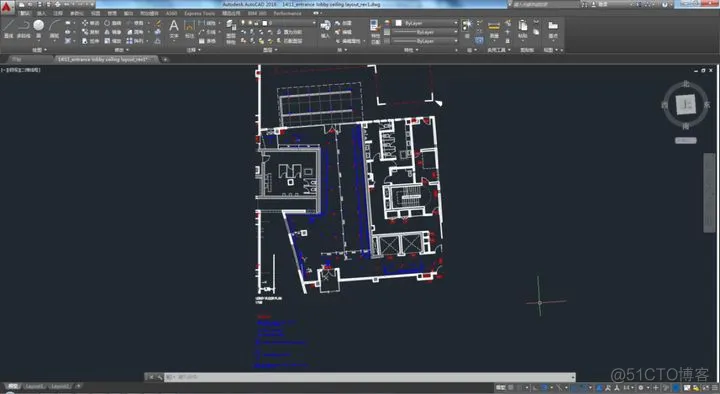
Task: Select the Circle (圆) tool
Action: [39, 28]
